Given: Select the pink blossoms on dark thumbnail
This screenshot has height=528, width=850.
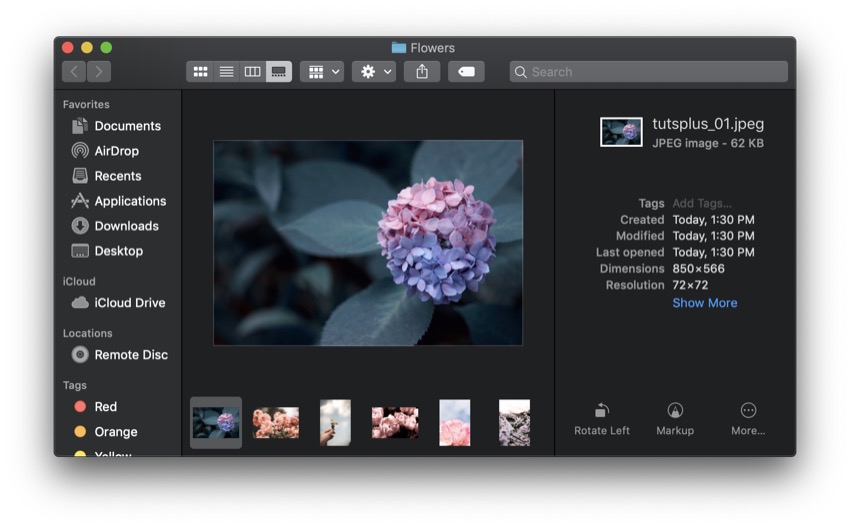Looking at the screenshot, I should (x=395, y=423).
